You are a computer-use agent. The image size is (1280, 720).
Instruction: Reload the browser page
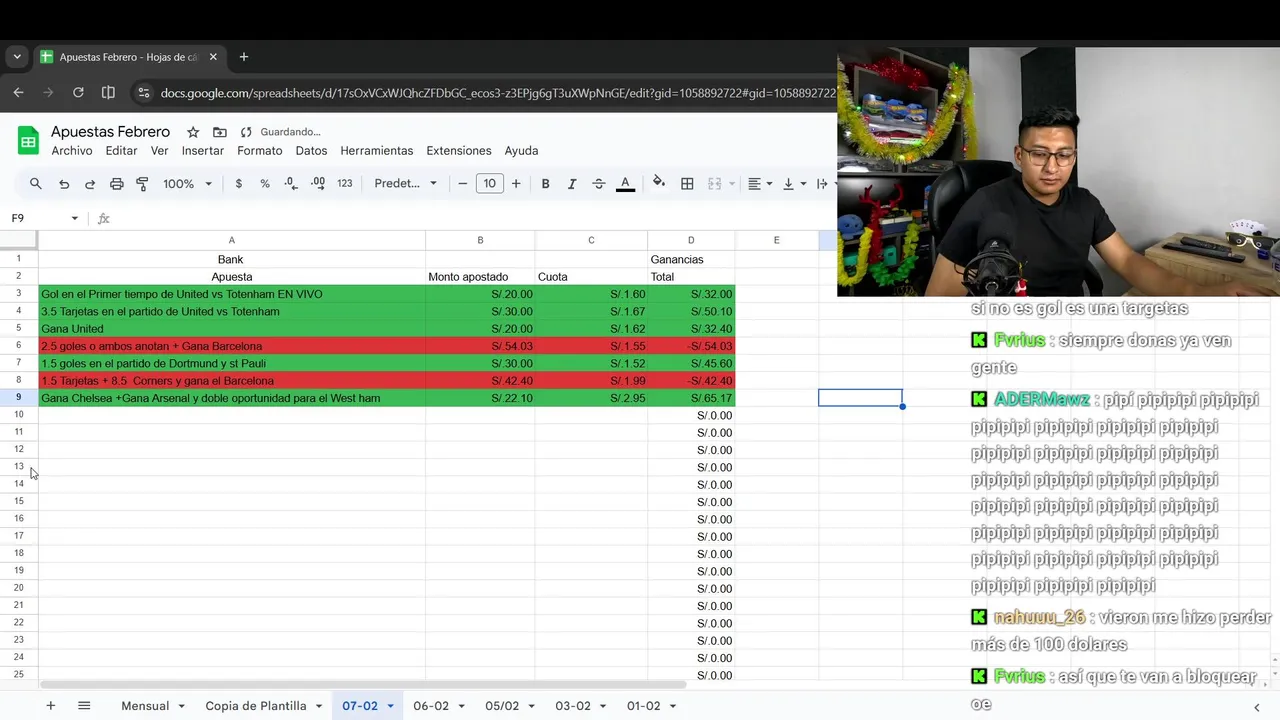pyautogui.click(x=78, y=93)
